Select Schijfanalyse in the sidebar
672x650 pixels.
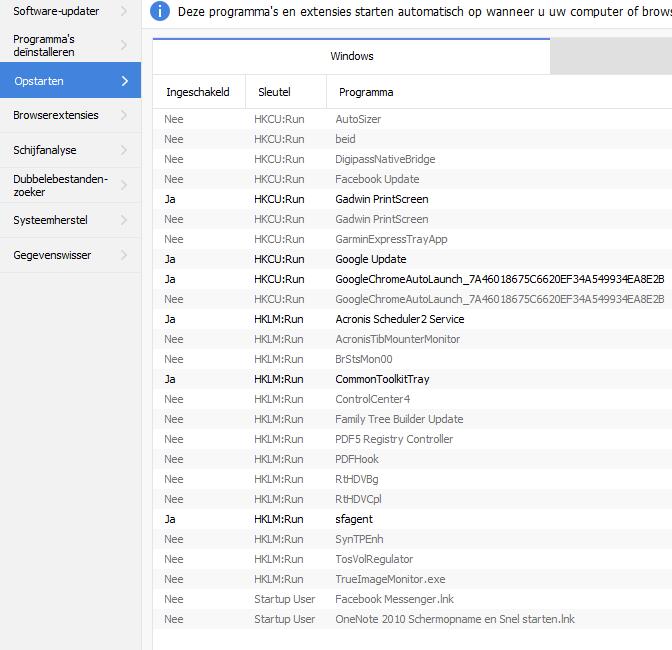click(x=45, y=150)
